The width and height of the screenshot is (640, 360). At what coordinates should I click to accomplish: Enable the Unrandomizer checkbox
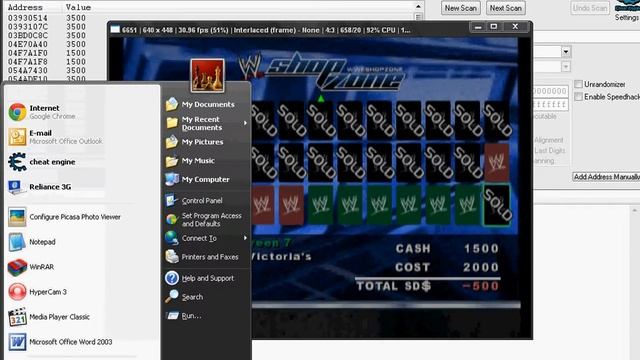click(x=578, y=84)
